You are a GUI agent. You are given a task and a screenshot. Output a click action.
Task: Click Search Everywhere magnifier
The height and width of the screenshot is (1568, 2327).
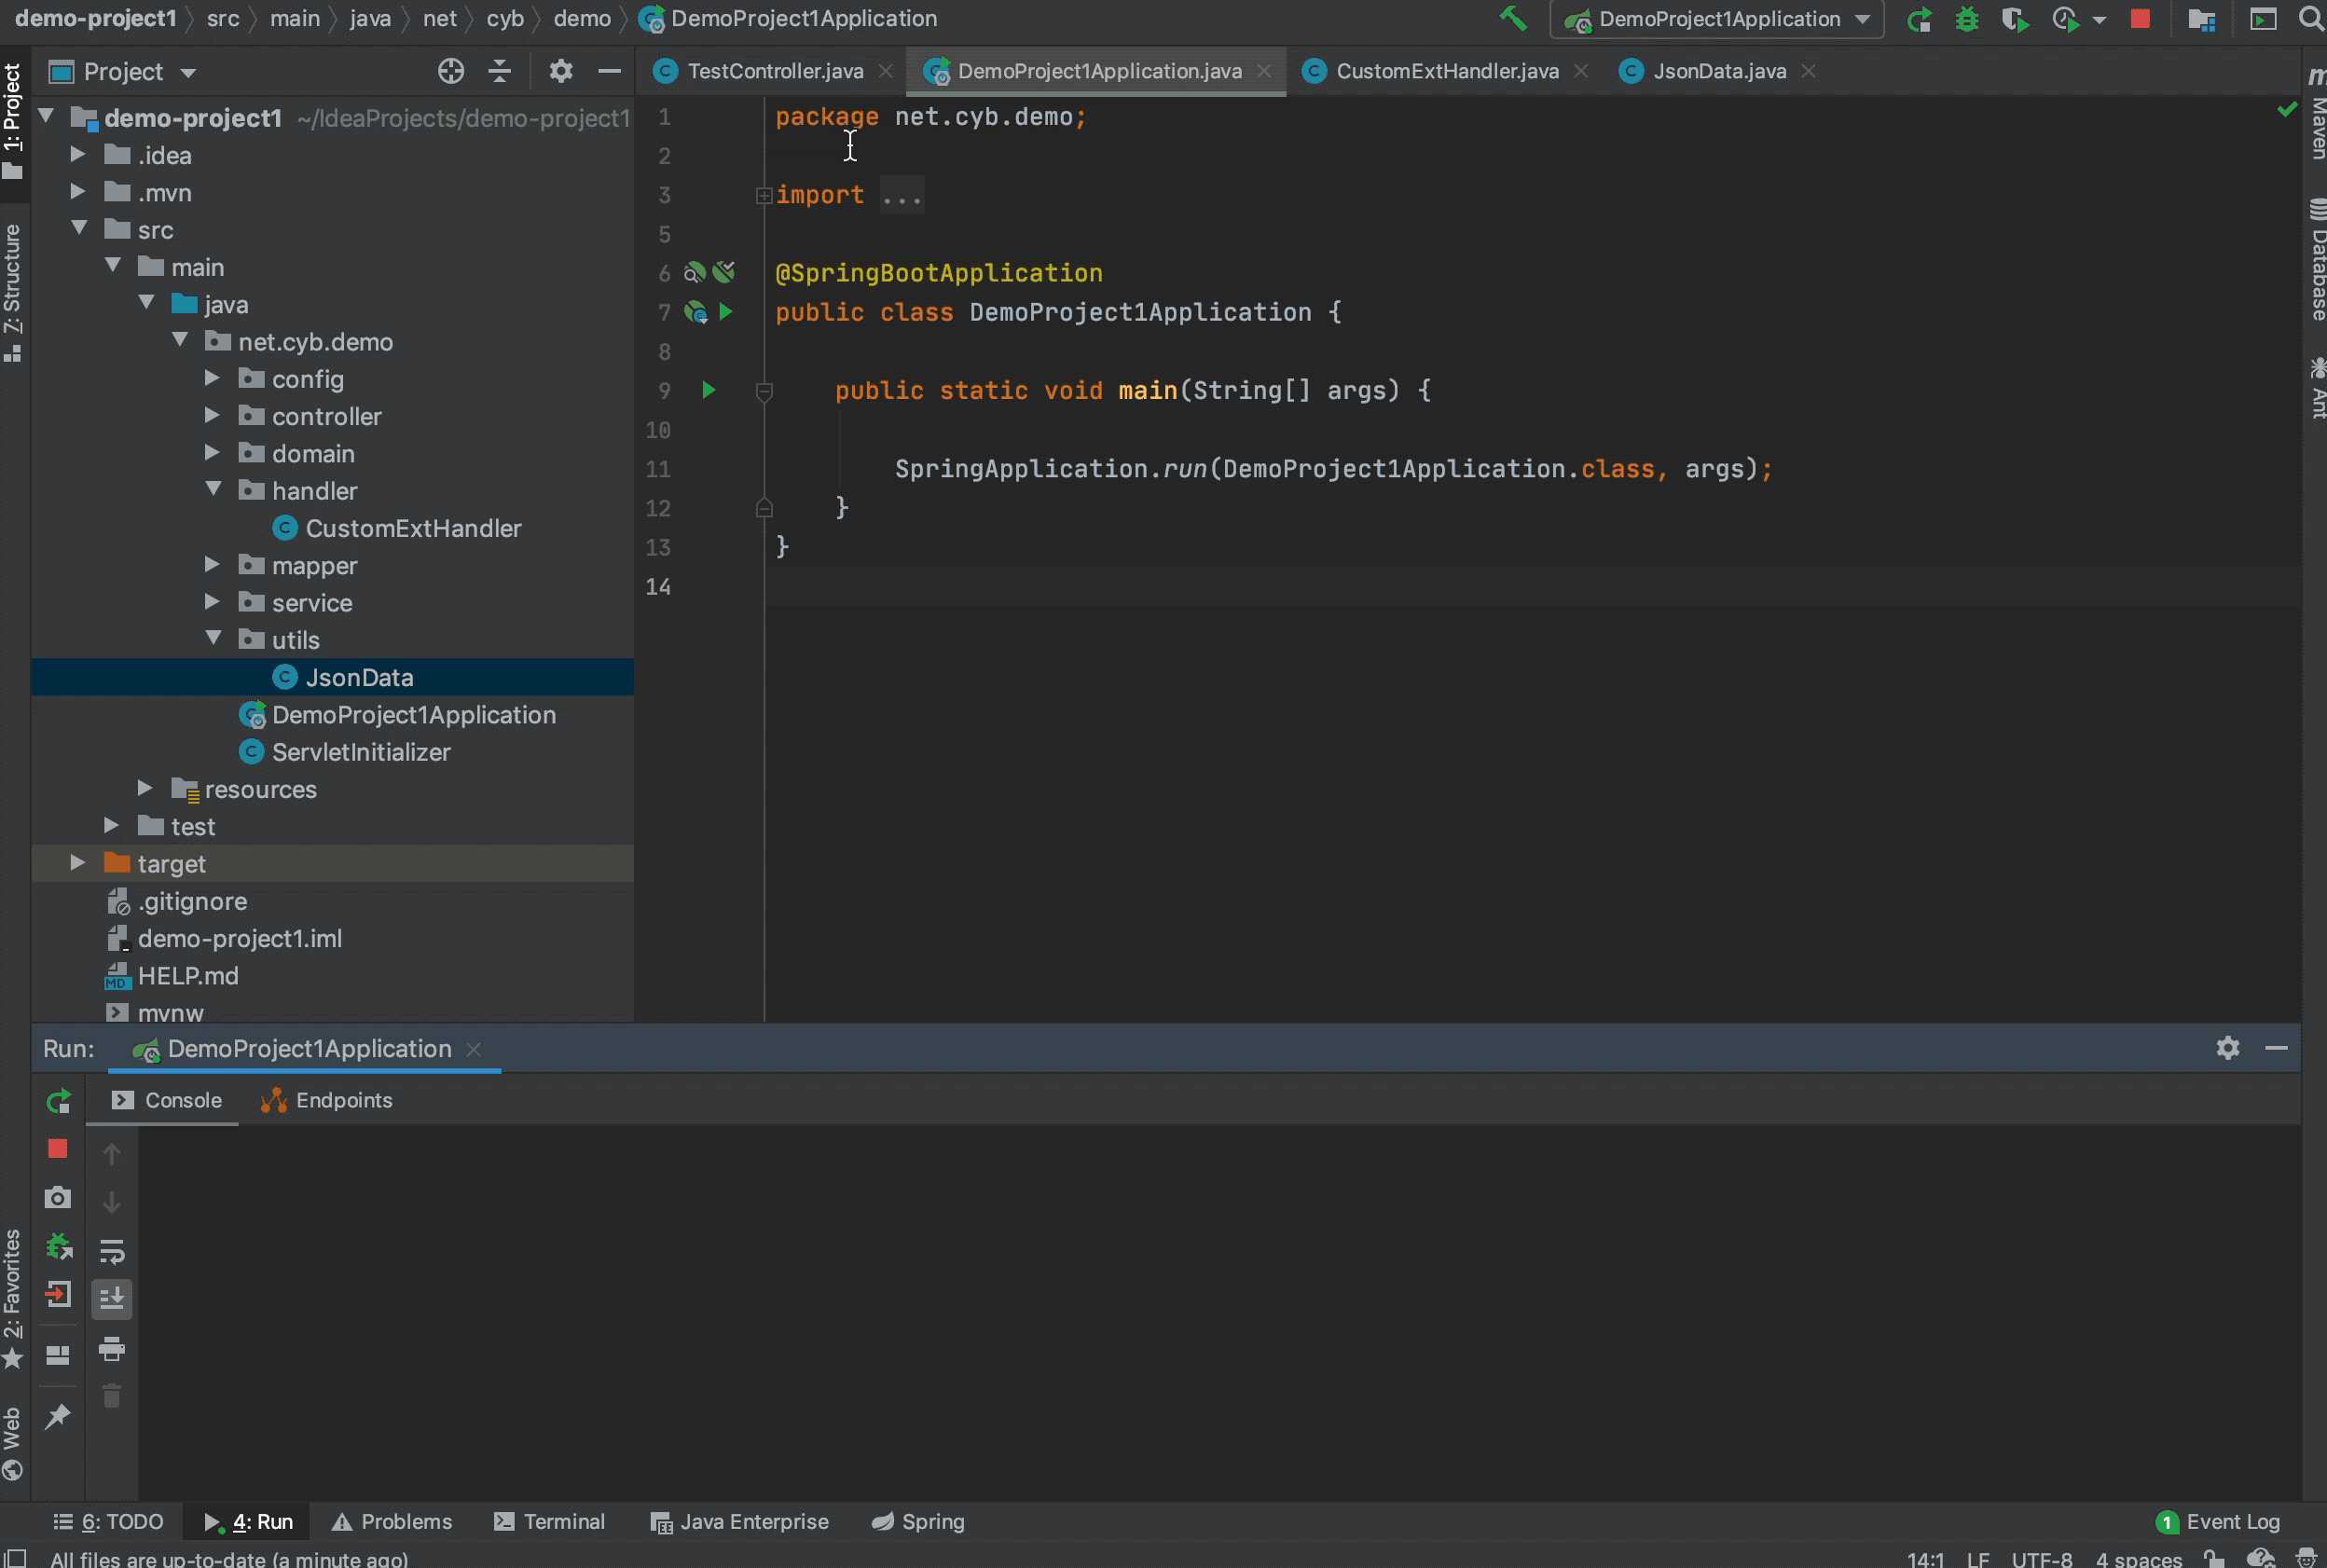[2311, 19]
